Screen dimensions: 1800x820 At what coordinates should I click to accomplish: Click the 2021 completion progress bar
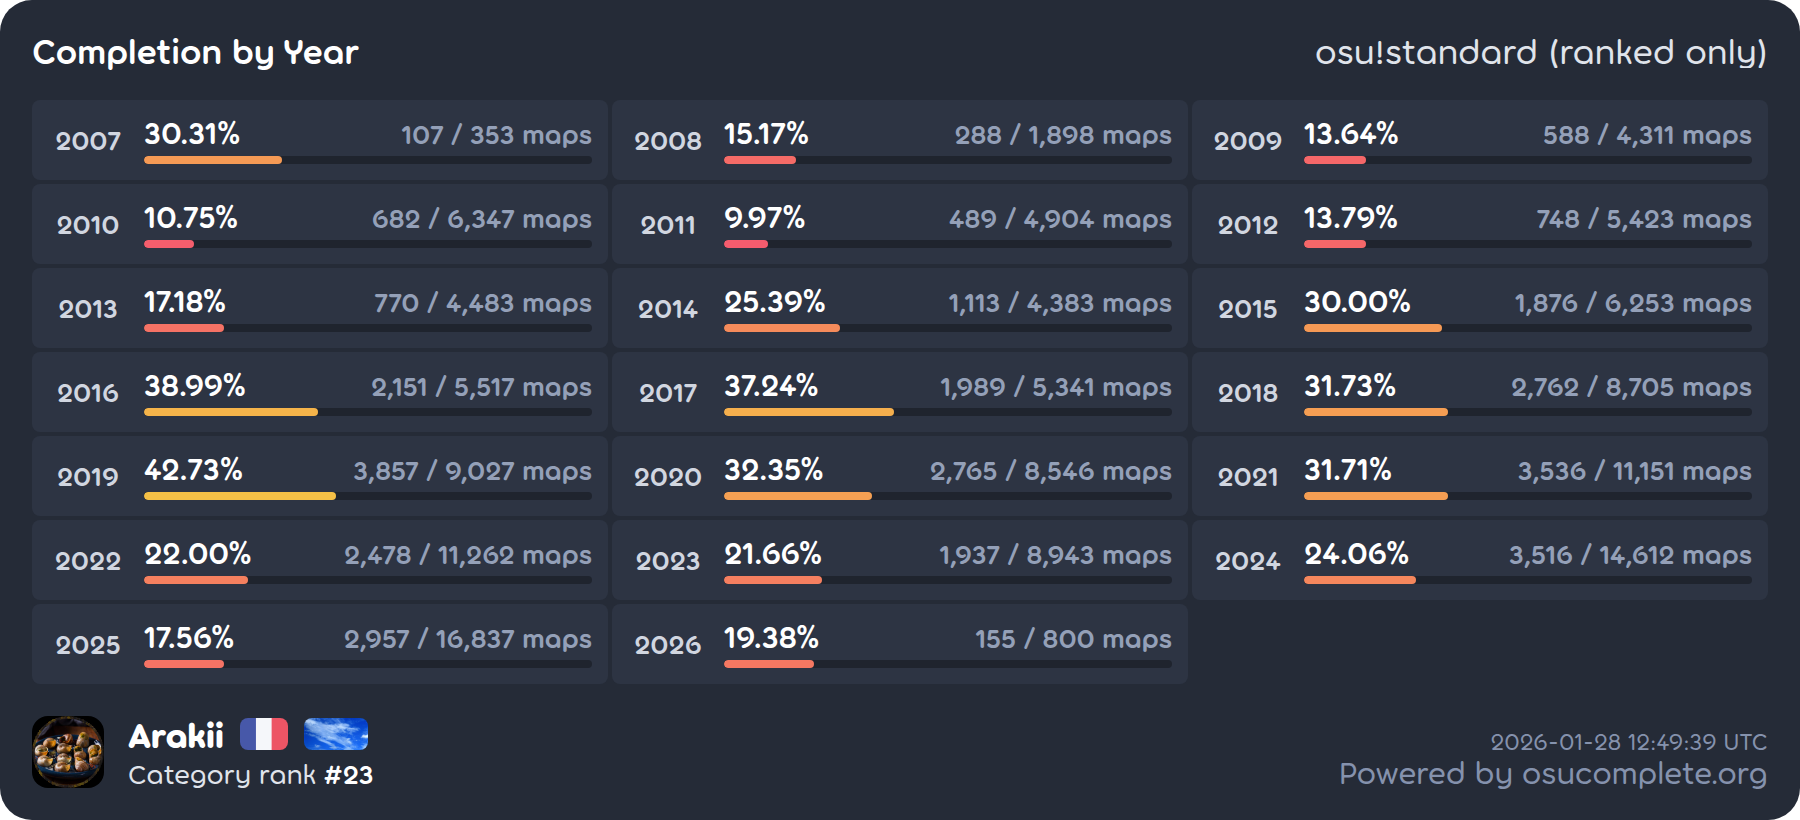tap(1527, 496)
